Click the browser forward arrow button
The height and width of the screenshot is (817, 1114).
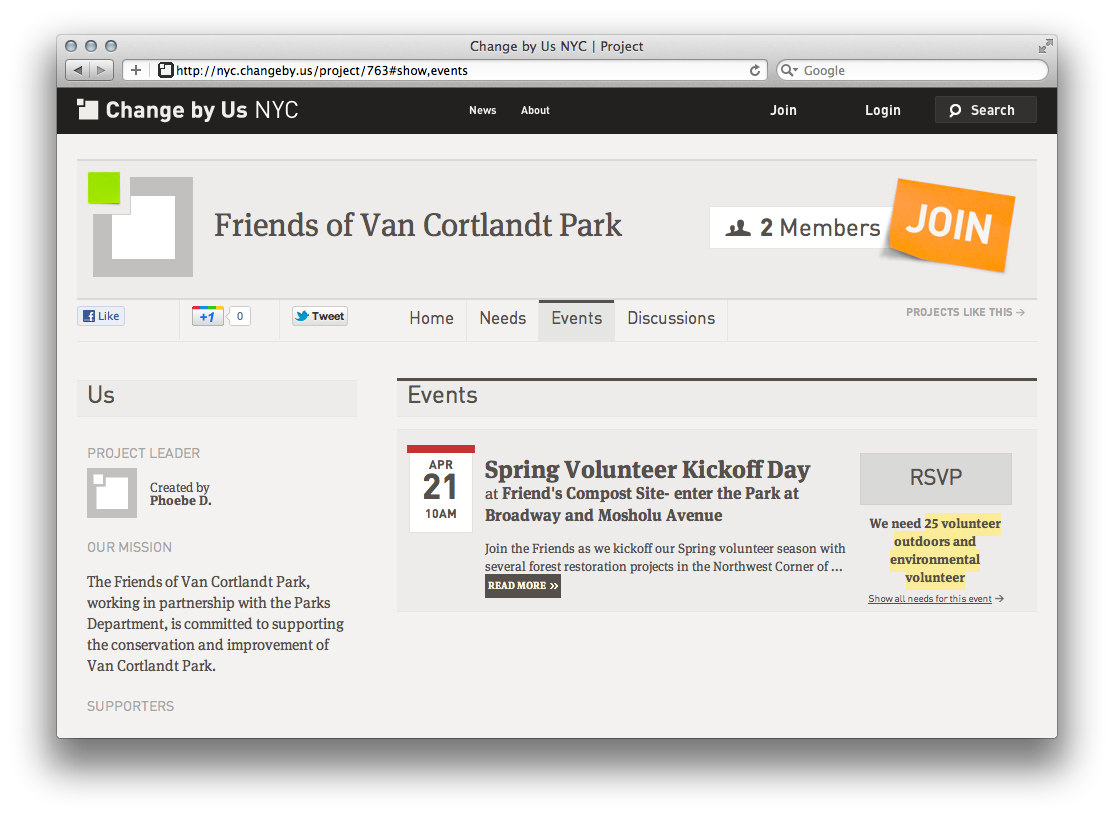coord(102,70)
